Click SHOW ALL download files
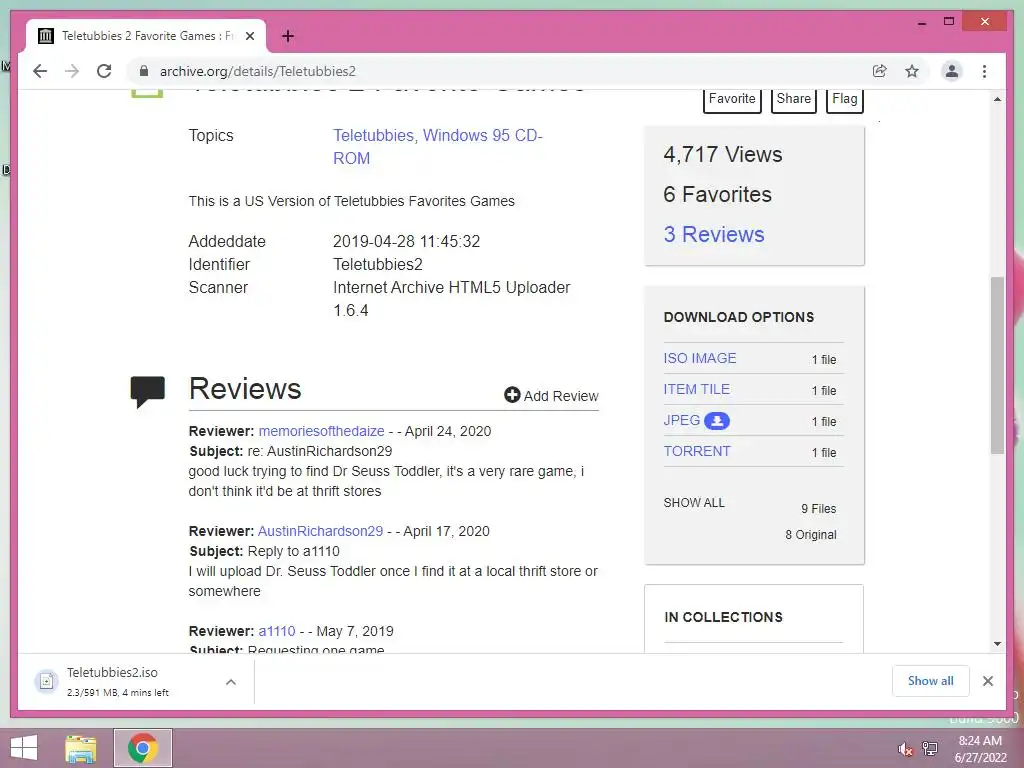Image resolution: width=1024 pixels, height=768 pixels. click(694, 503)
